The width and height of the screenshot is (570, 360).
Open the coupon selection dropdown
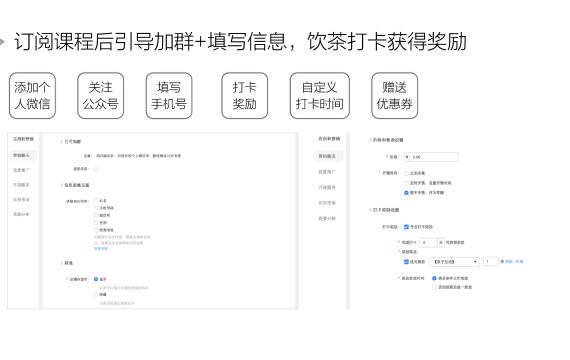pyautogui.click(x=454, y=261)
